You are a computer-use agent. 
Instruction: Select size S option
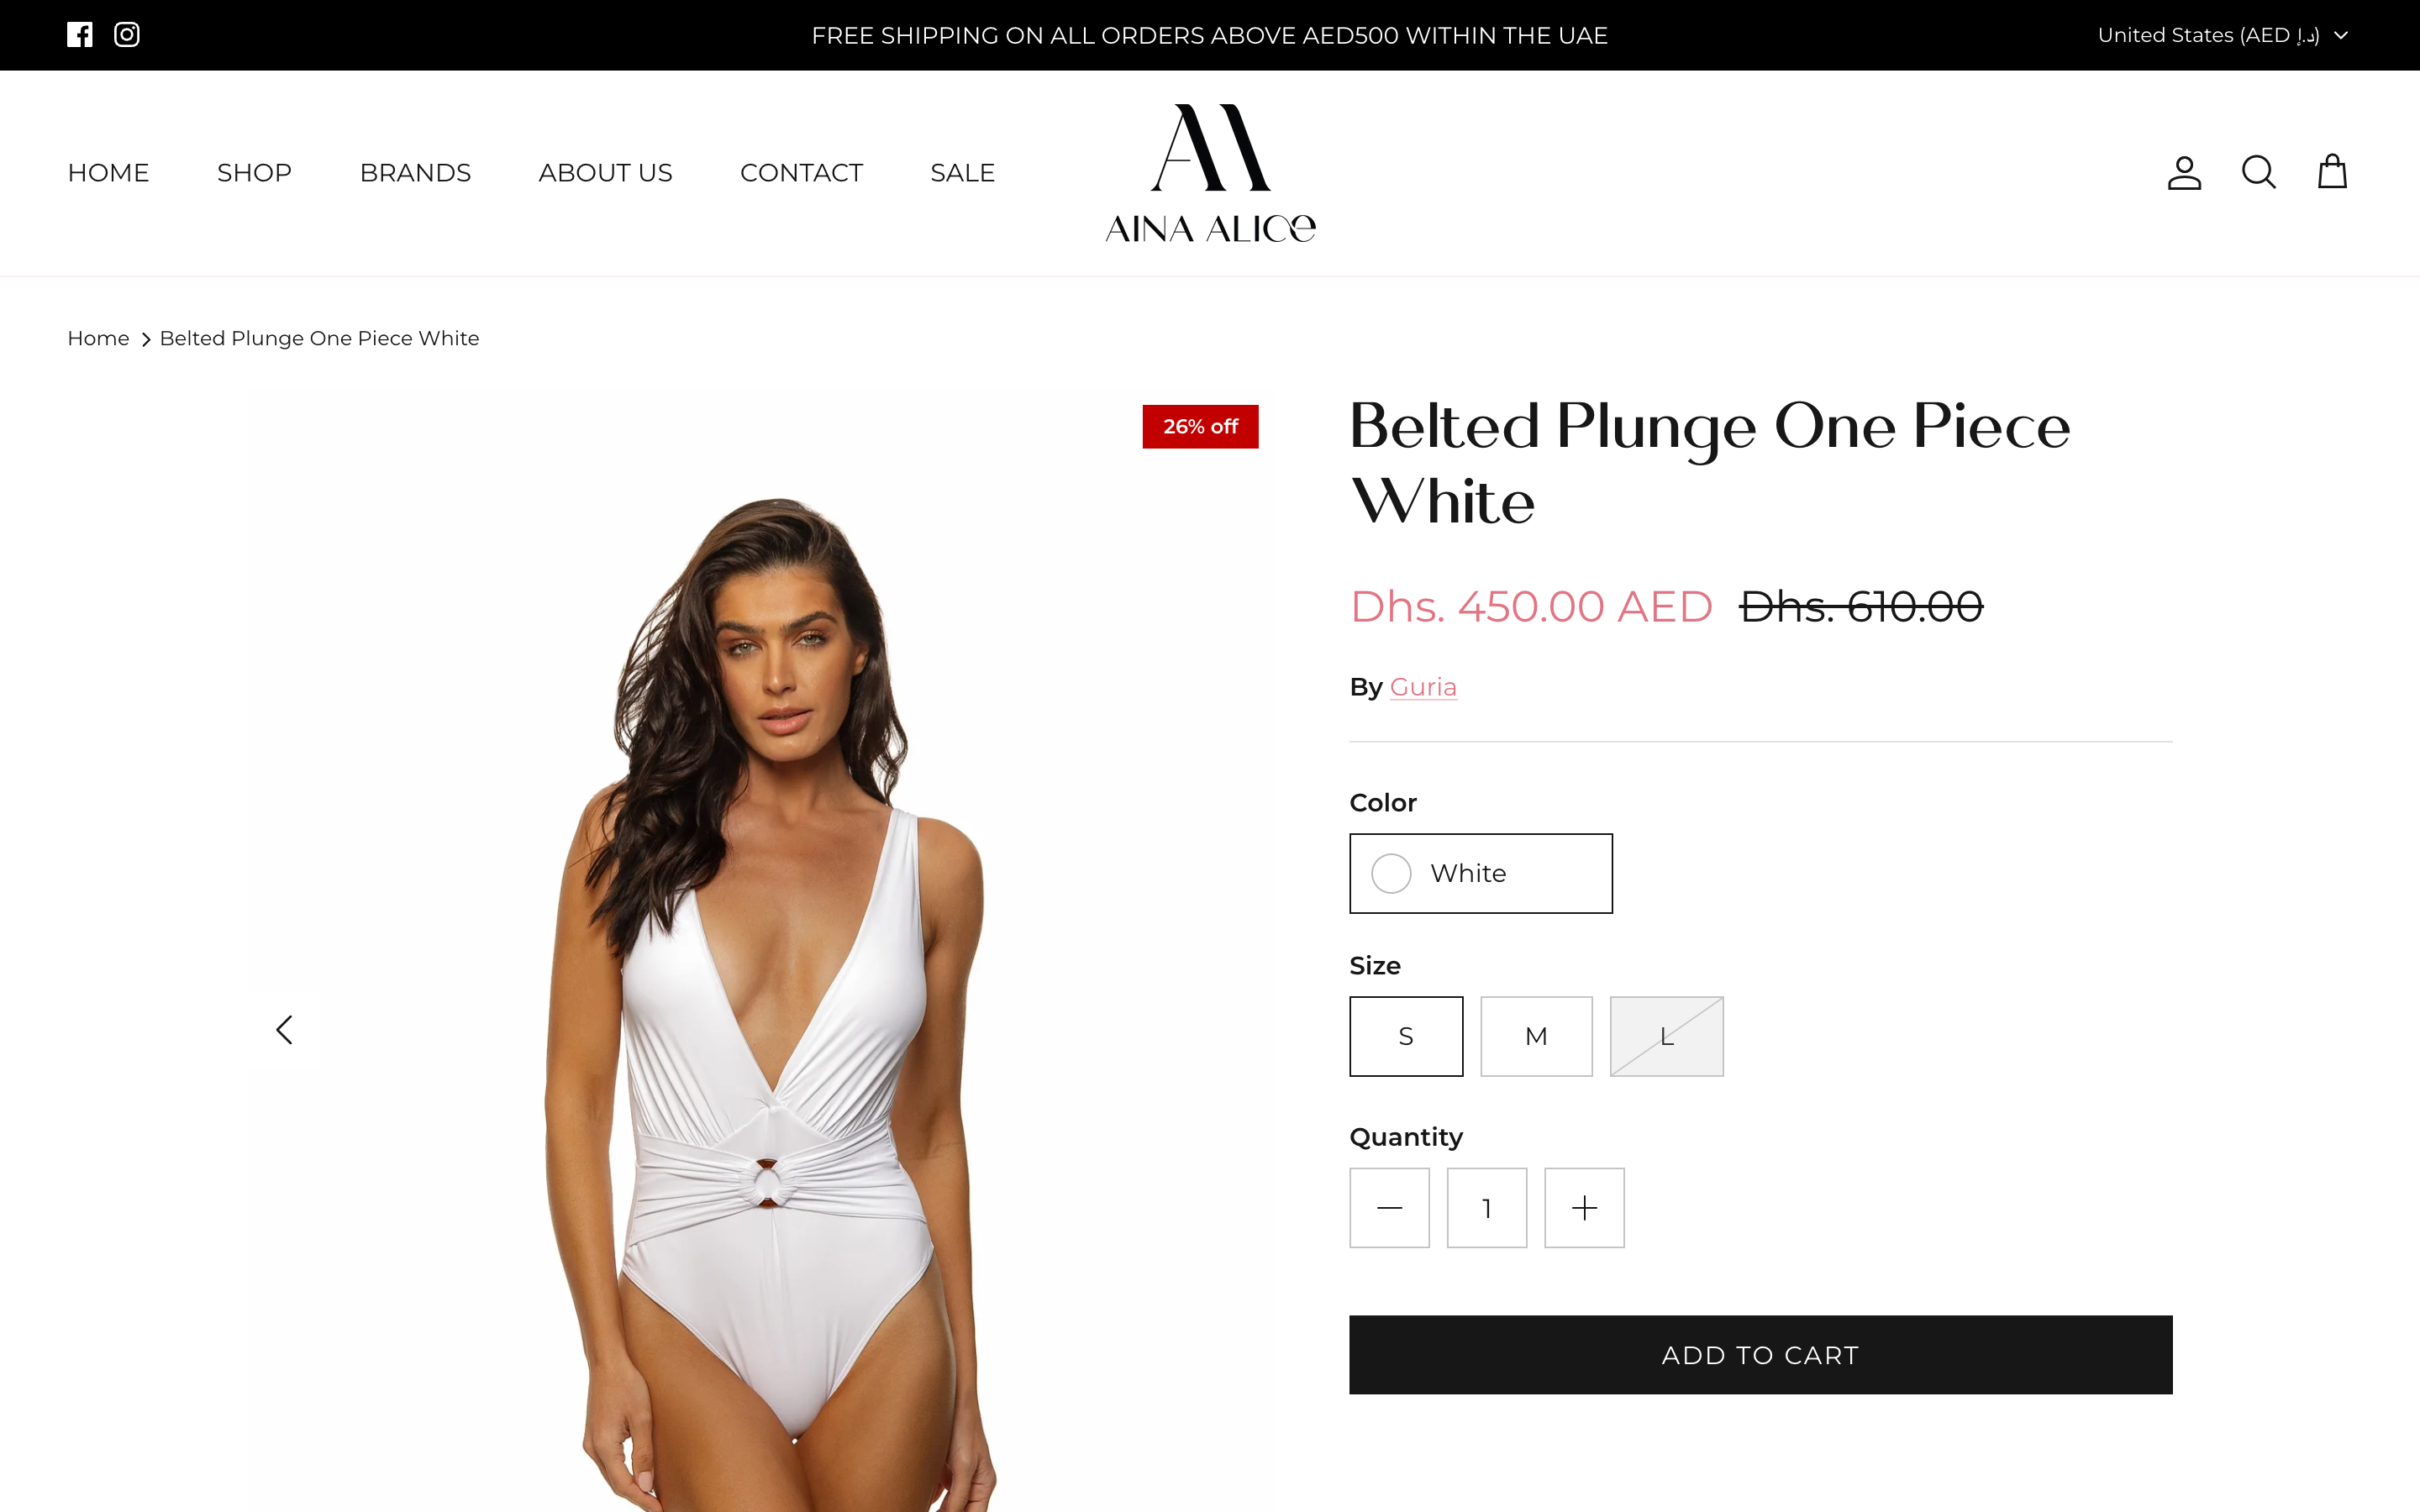pyautogui.click(x=1406, y=1036)
